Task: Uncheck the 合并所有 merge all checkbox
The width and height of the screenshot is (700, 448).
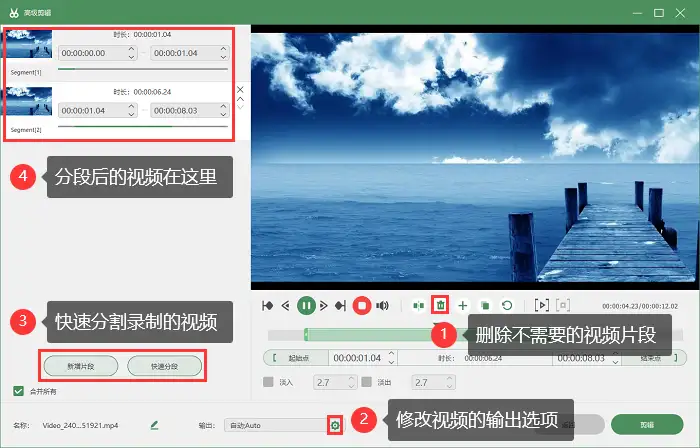Action: click(x=18, y=391)
